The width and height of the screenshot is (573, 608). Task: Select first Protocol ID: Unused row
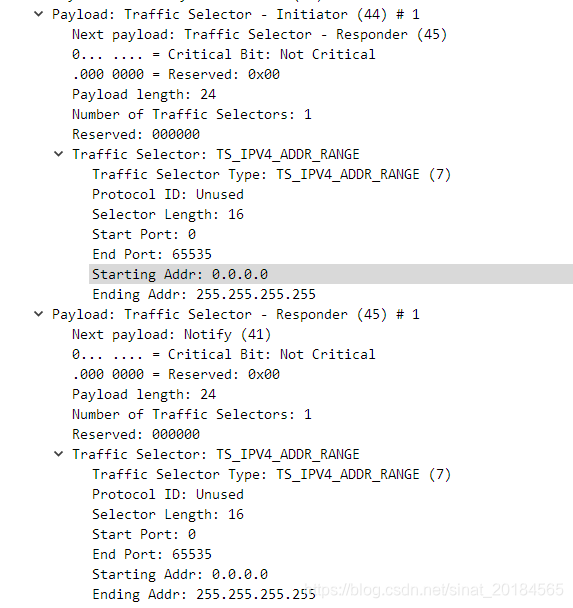point(168,194)
